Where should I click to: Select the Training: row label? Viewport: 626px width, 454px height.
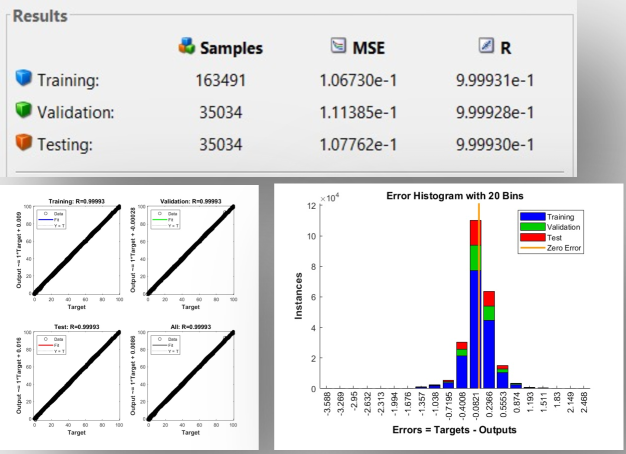68,81
